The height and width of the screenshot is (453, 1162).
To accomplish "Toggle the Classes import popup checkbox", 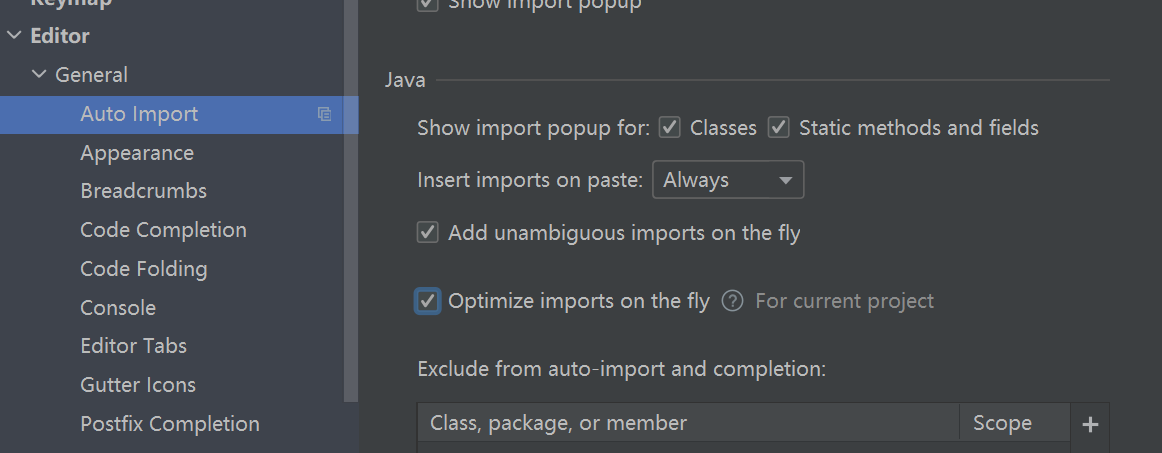I will [x=671, y=128].
